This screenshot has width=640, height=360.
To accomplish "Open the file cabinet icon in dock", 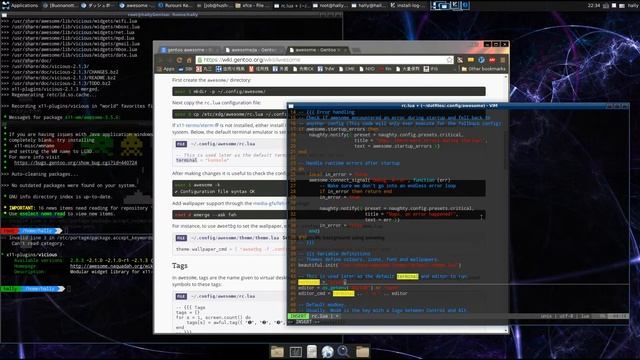I will coord(312,351).
